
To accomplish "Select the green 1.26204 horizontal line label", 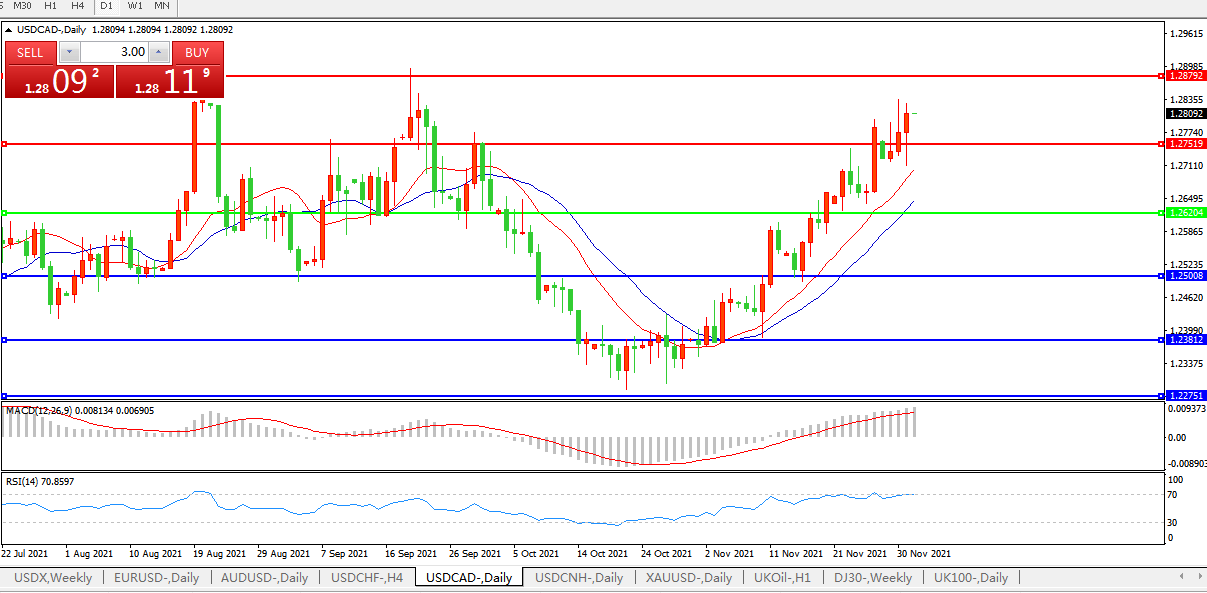I will (x=1186, y=213).
